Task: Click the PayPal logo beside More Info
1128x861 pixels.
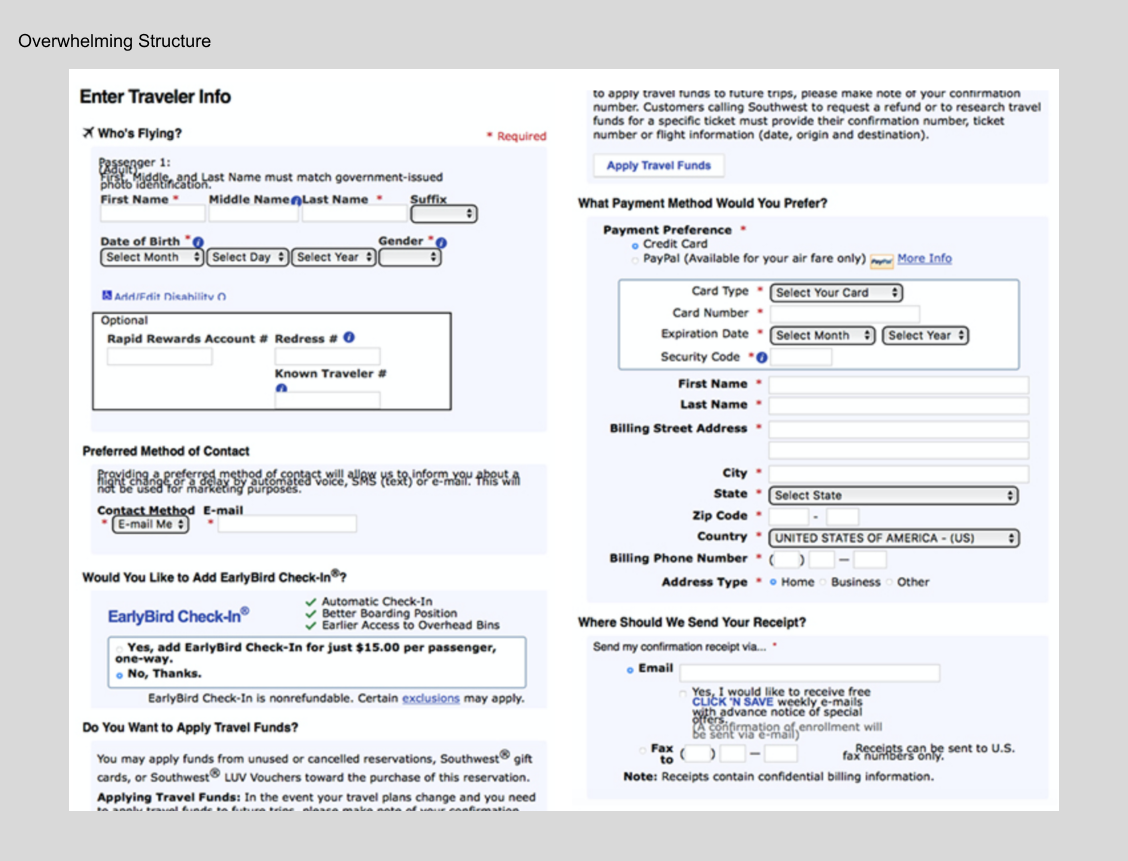Action: tap(881, 260)
